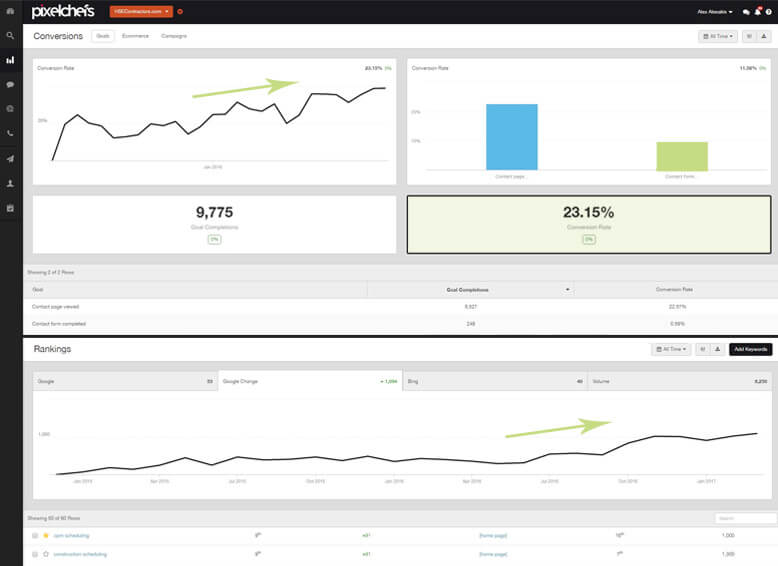This screenshot has width=778, height=566.
Task: Click the Rankings section heading
Action: (52, 349)
